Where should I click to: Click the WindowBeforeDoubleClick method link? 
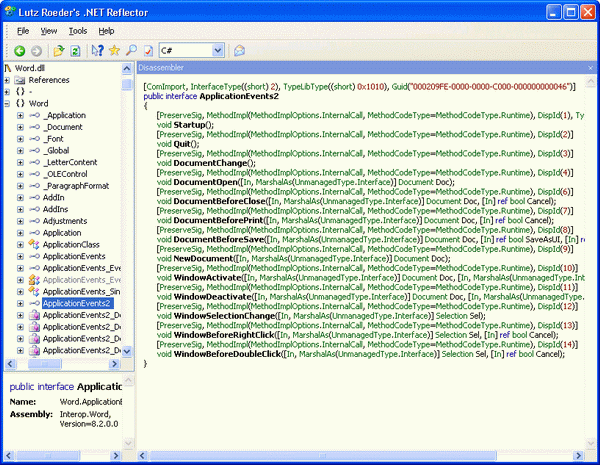point(227,354)
